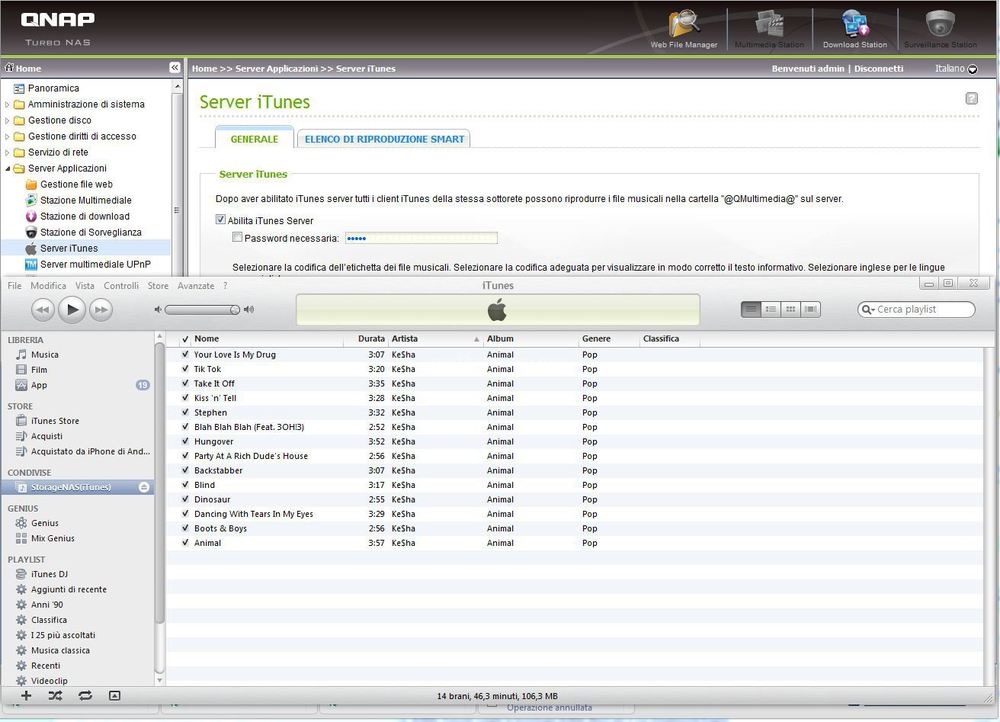Switch iTunes to song list view

tap(751, 309)
